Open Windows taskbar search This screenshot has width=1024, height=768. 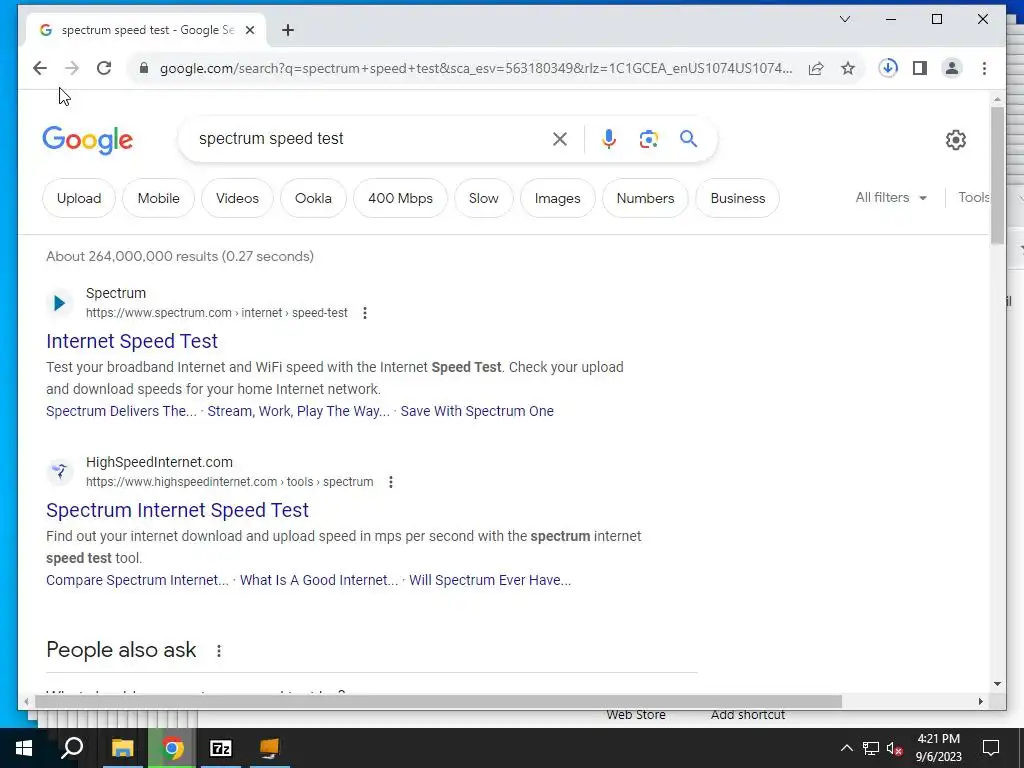(x=72, y=748)
